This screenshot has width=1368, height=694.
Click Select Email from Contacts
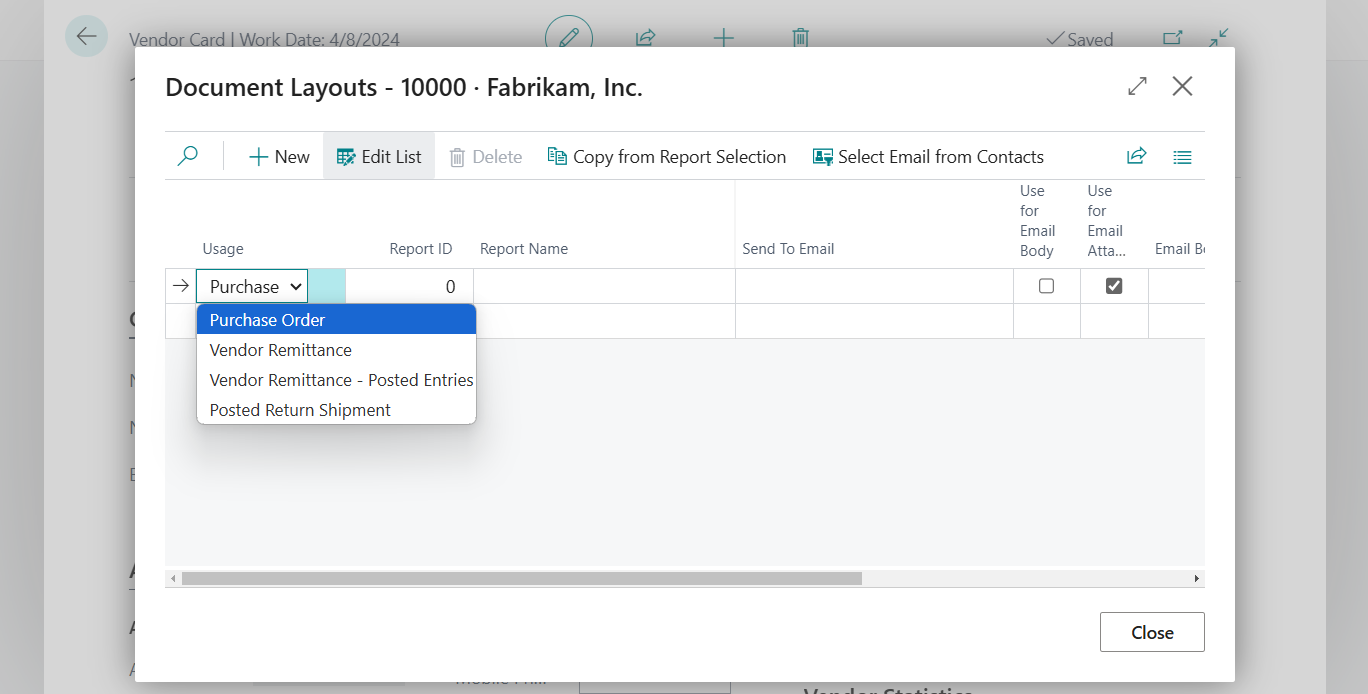pyautogui.click(x=927, y=156)
